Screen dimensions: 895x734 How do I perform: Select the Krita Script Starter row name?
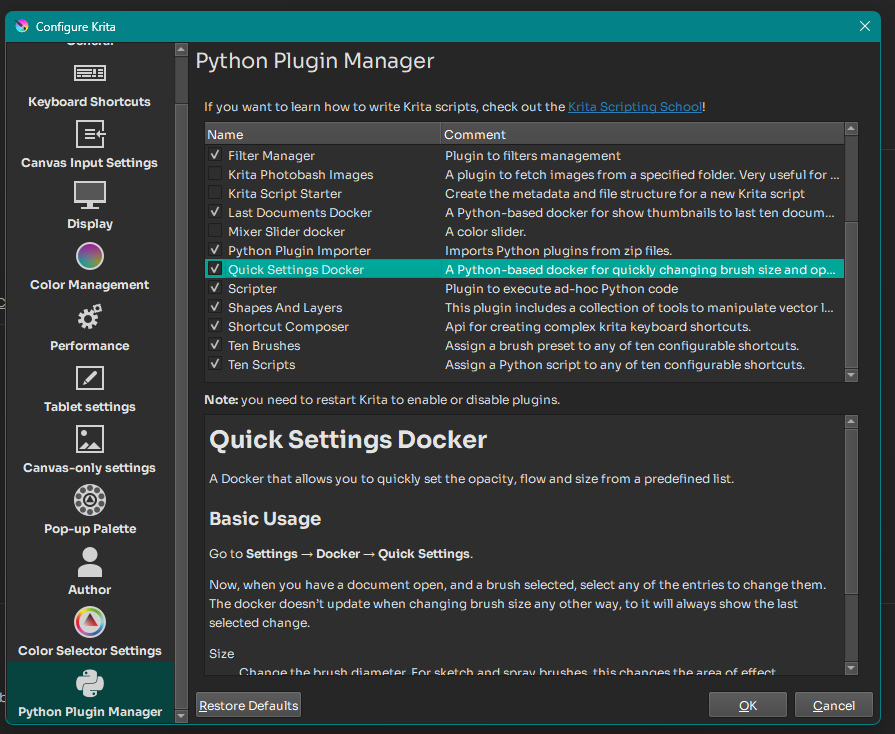pos(285,193)
